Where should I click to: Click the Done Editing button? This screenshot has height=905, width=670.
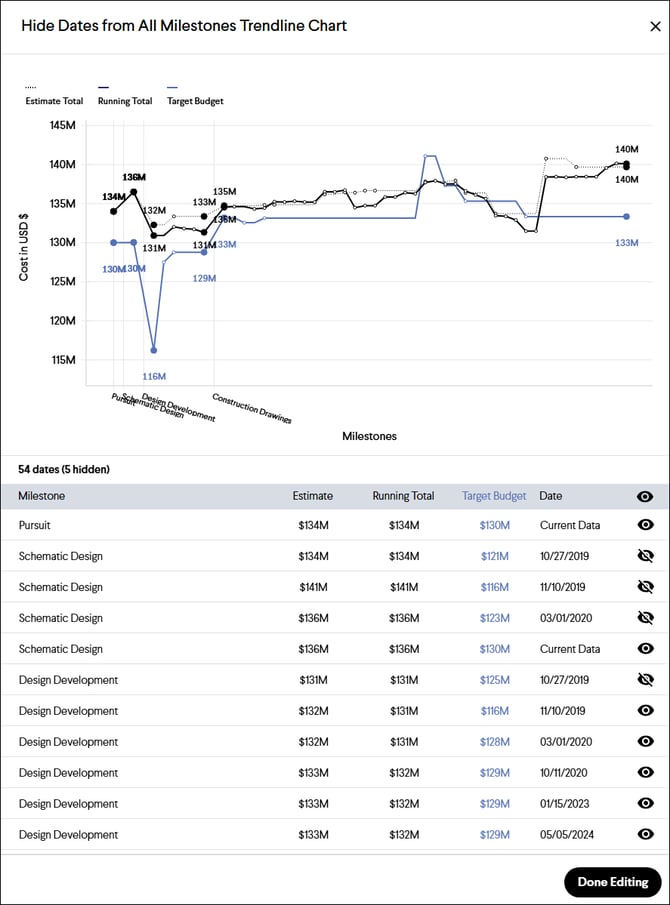[612, 881]
